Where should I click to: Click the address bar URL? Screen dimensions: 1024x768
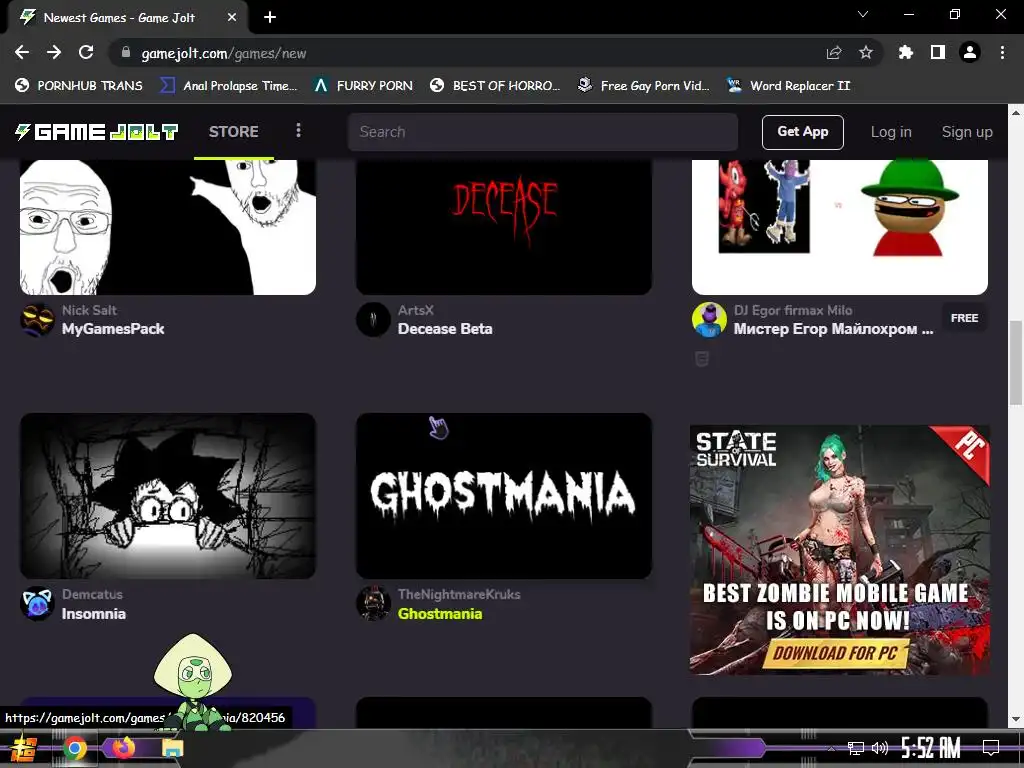pos(223,54)
